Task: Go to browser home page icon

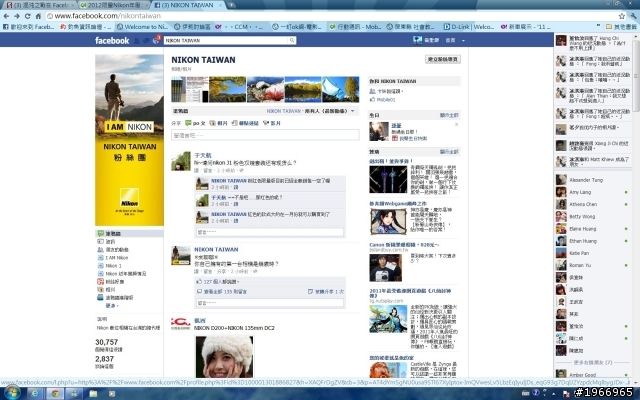Action: click(38, 16)
